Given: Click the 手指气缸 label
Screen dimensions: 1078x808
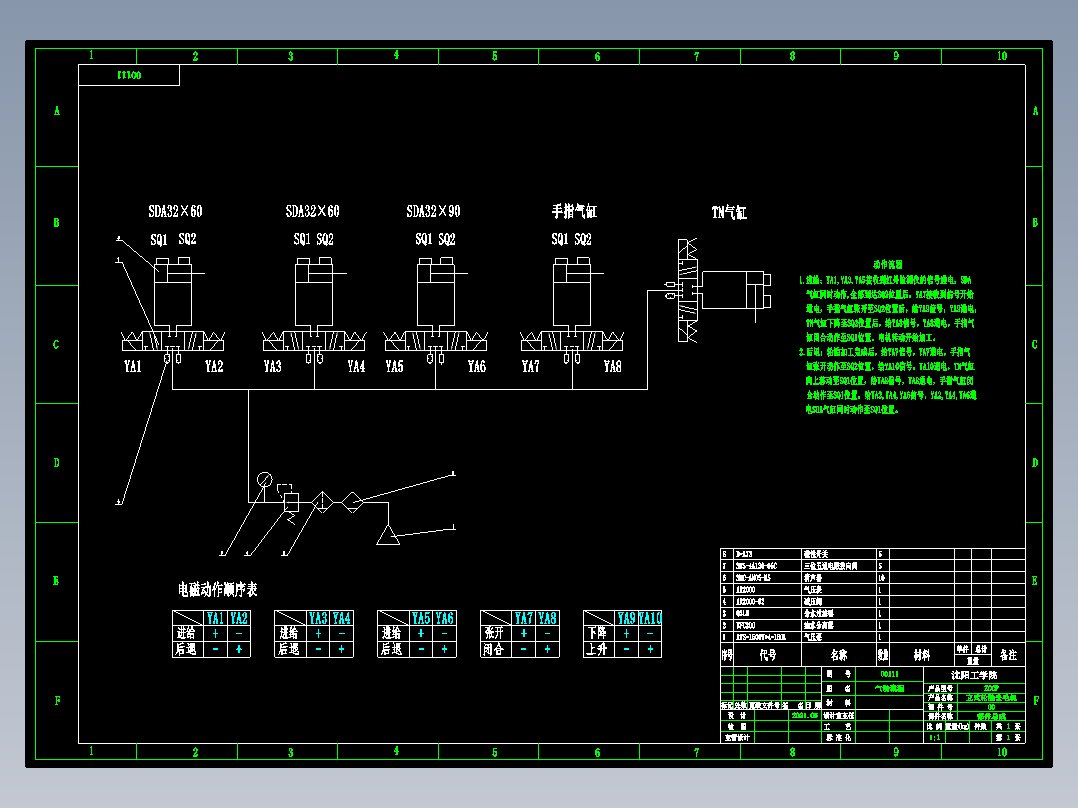Looking at the screenshot, I should click(574, 211).
